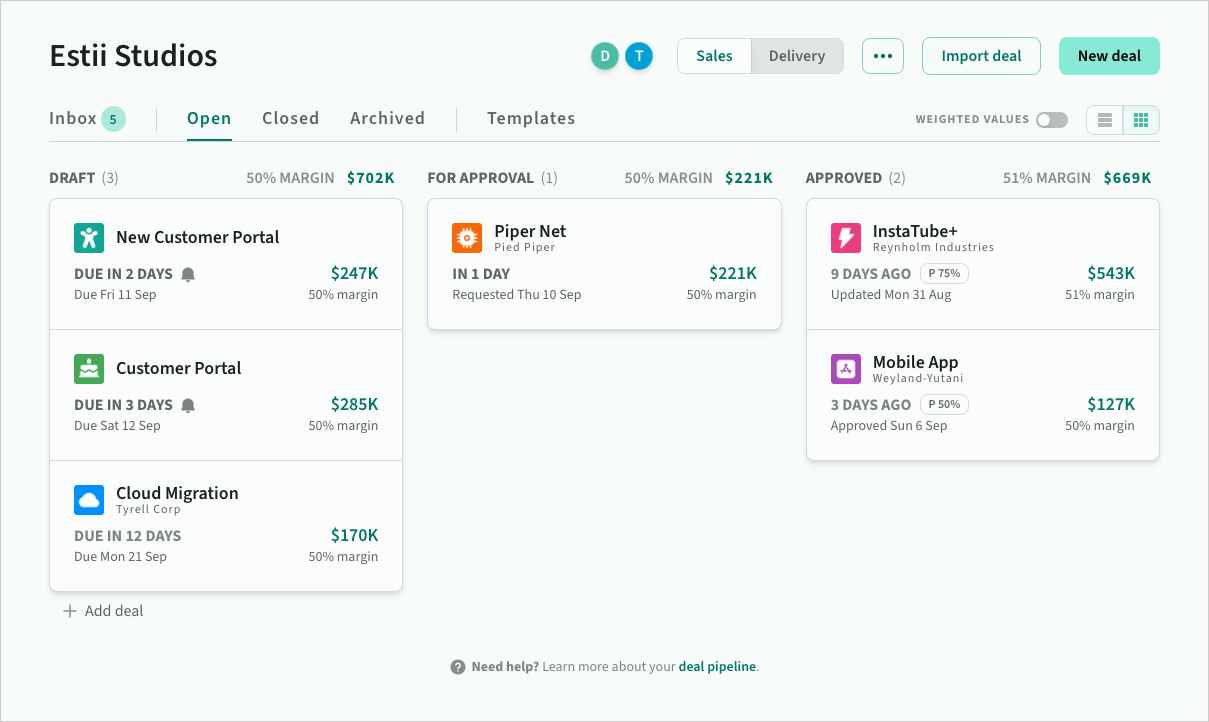The image size is (1209, 722).
Task: Click the purple Mobile App icon
Action: click(x=846, y=369)
